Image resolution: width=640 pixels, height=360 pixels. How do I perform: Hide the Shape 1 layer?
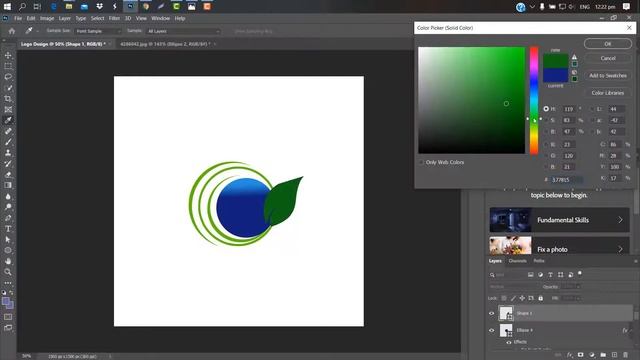point(491,313)
